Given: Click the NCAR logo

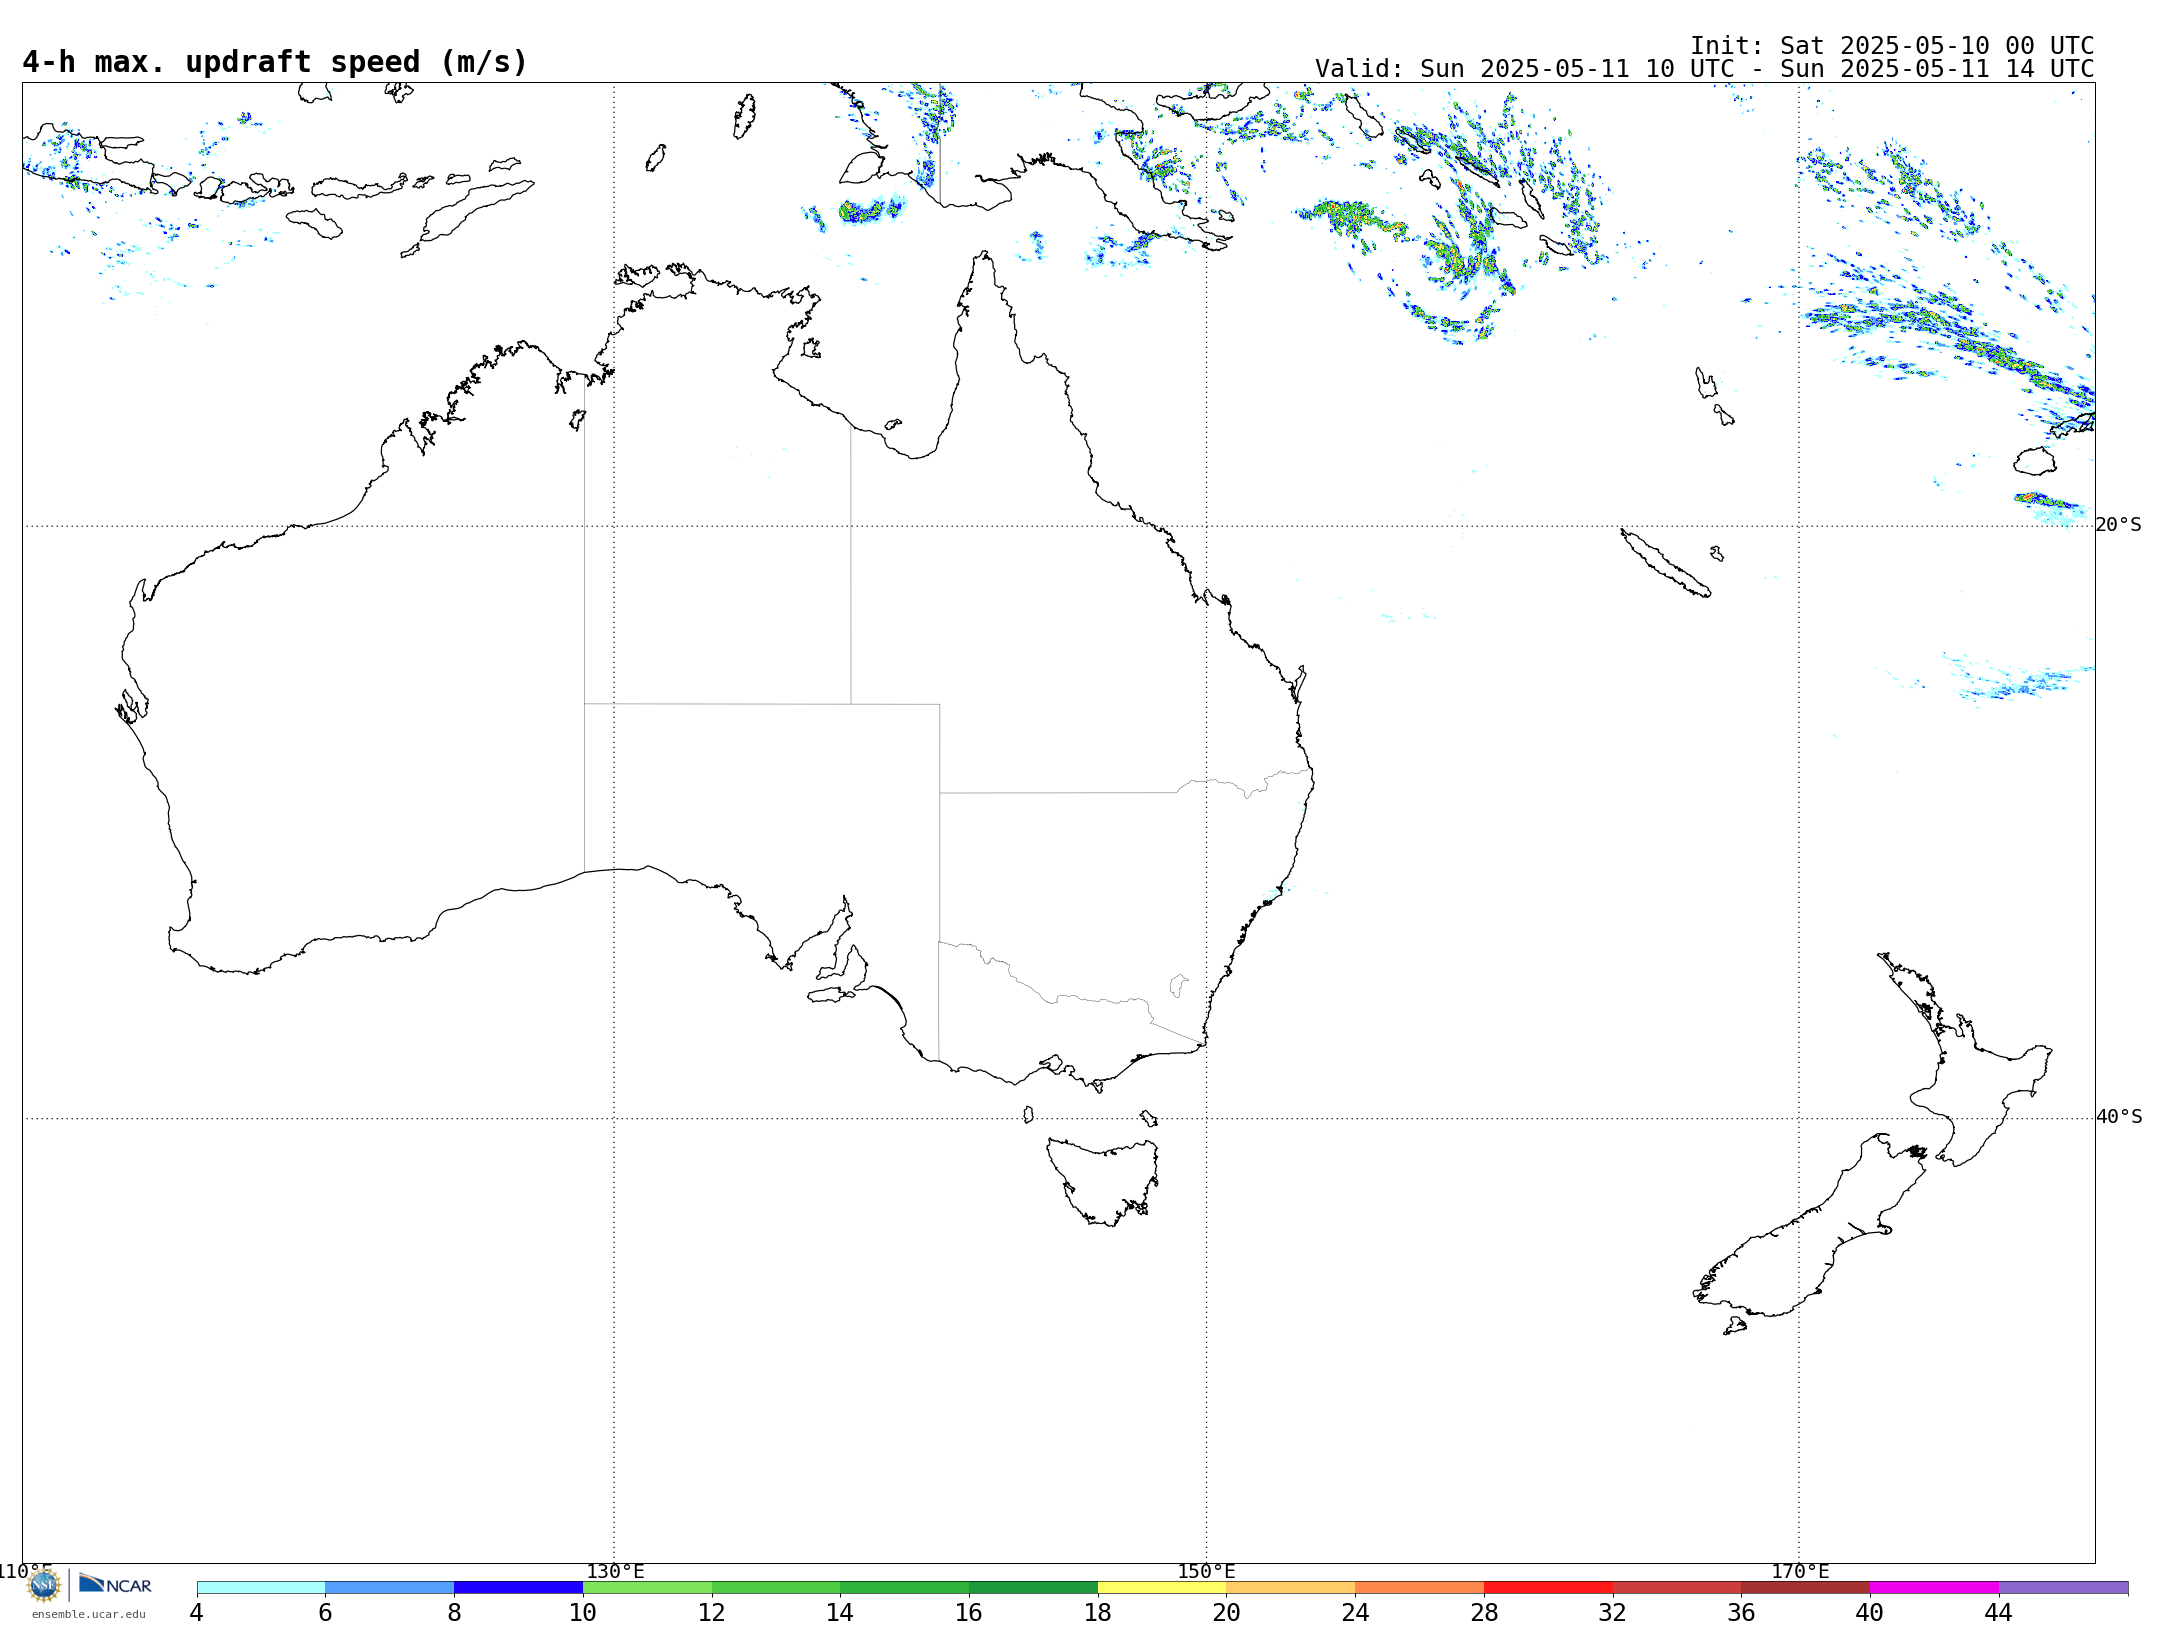Looking at the screenshot, I should [x=115, y=1584].
